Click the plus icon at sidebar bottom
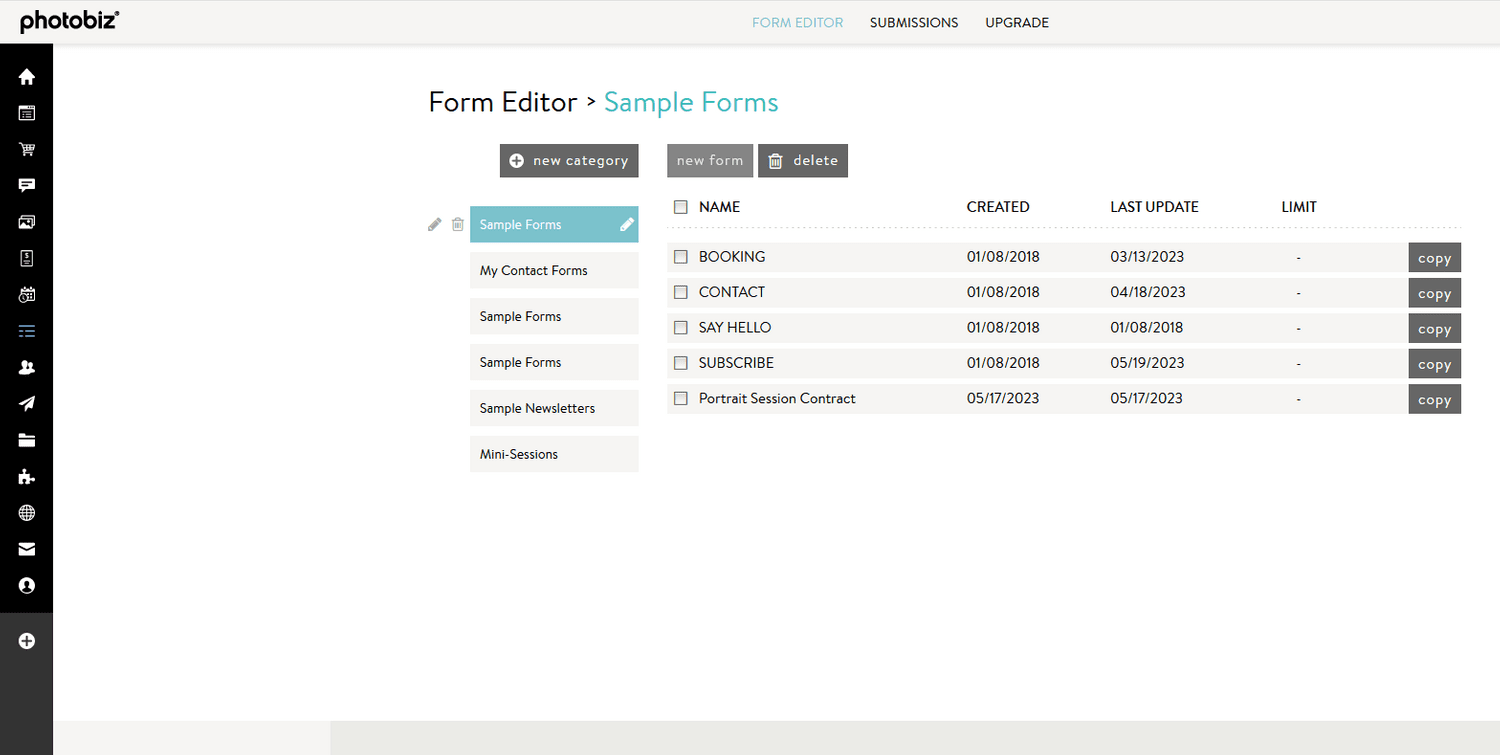The height and width of the screenshot is (755, 1500). (27, 641)
